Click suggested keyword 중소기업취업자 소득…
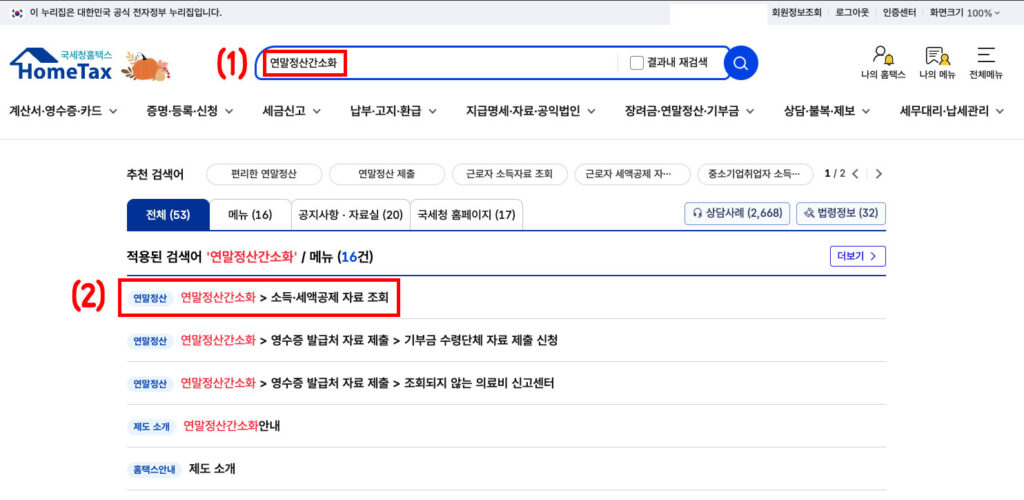This screenshot has height=500, width=1024. [x=756, y=174]
